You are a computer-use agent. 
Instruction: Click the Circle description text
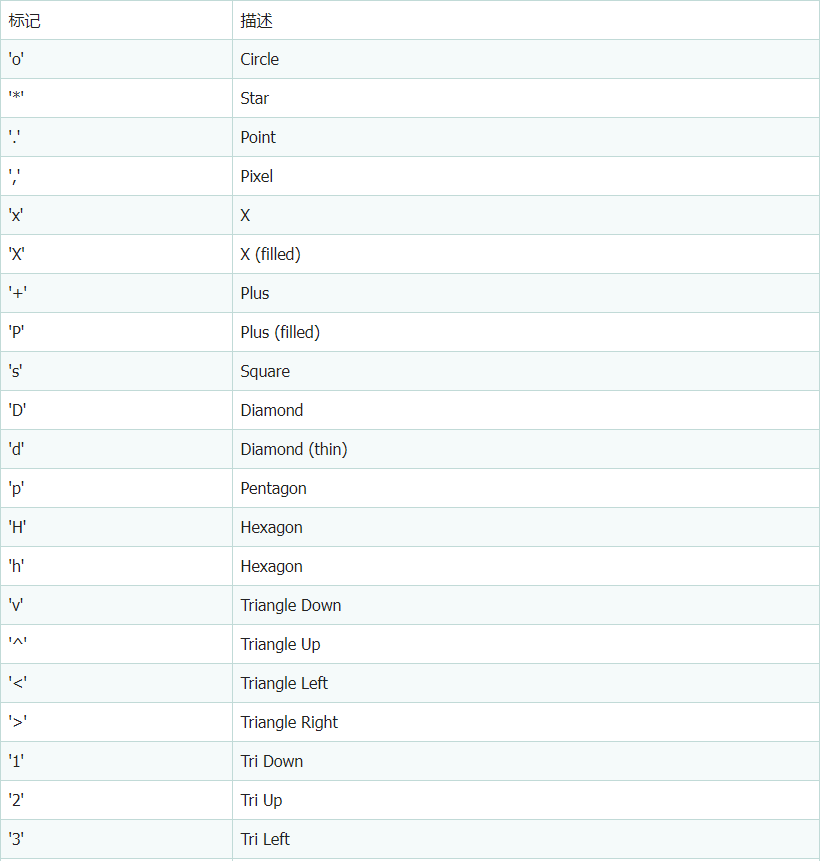(260, 59)
